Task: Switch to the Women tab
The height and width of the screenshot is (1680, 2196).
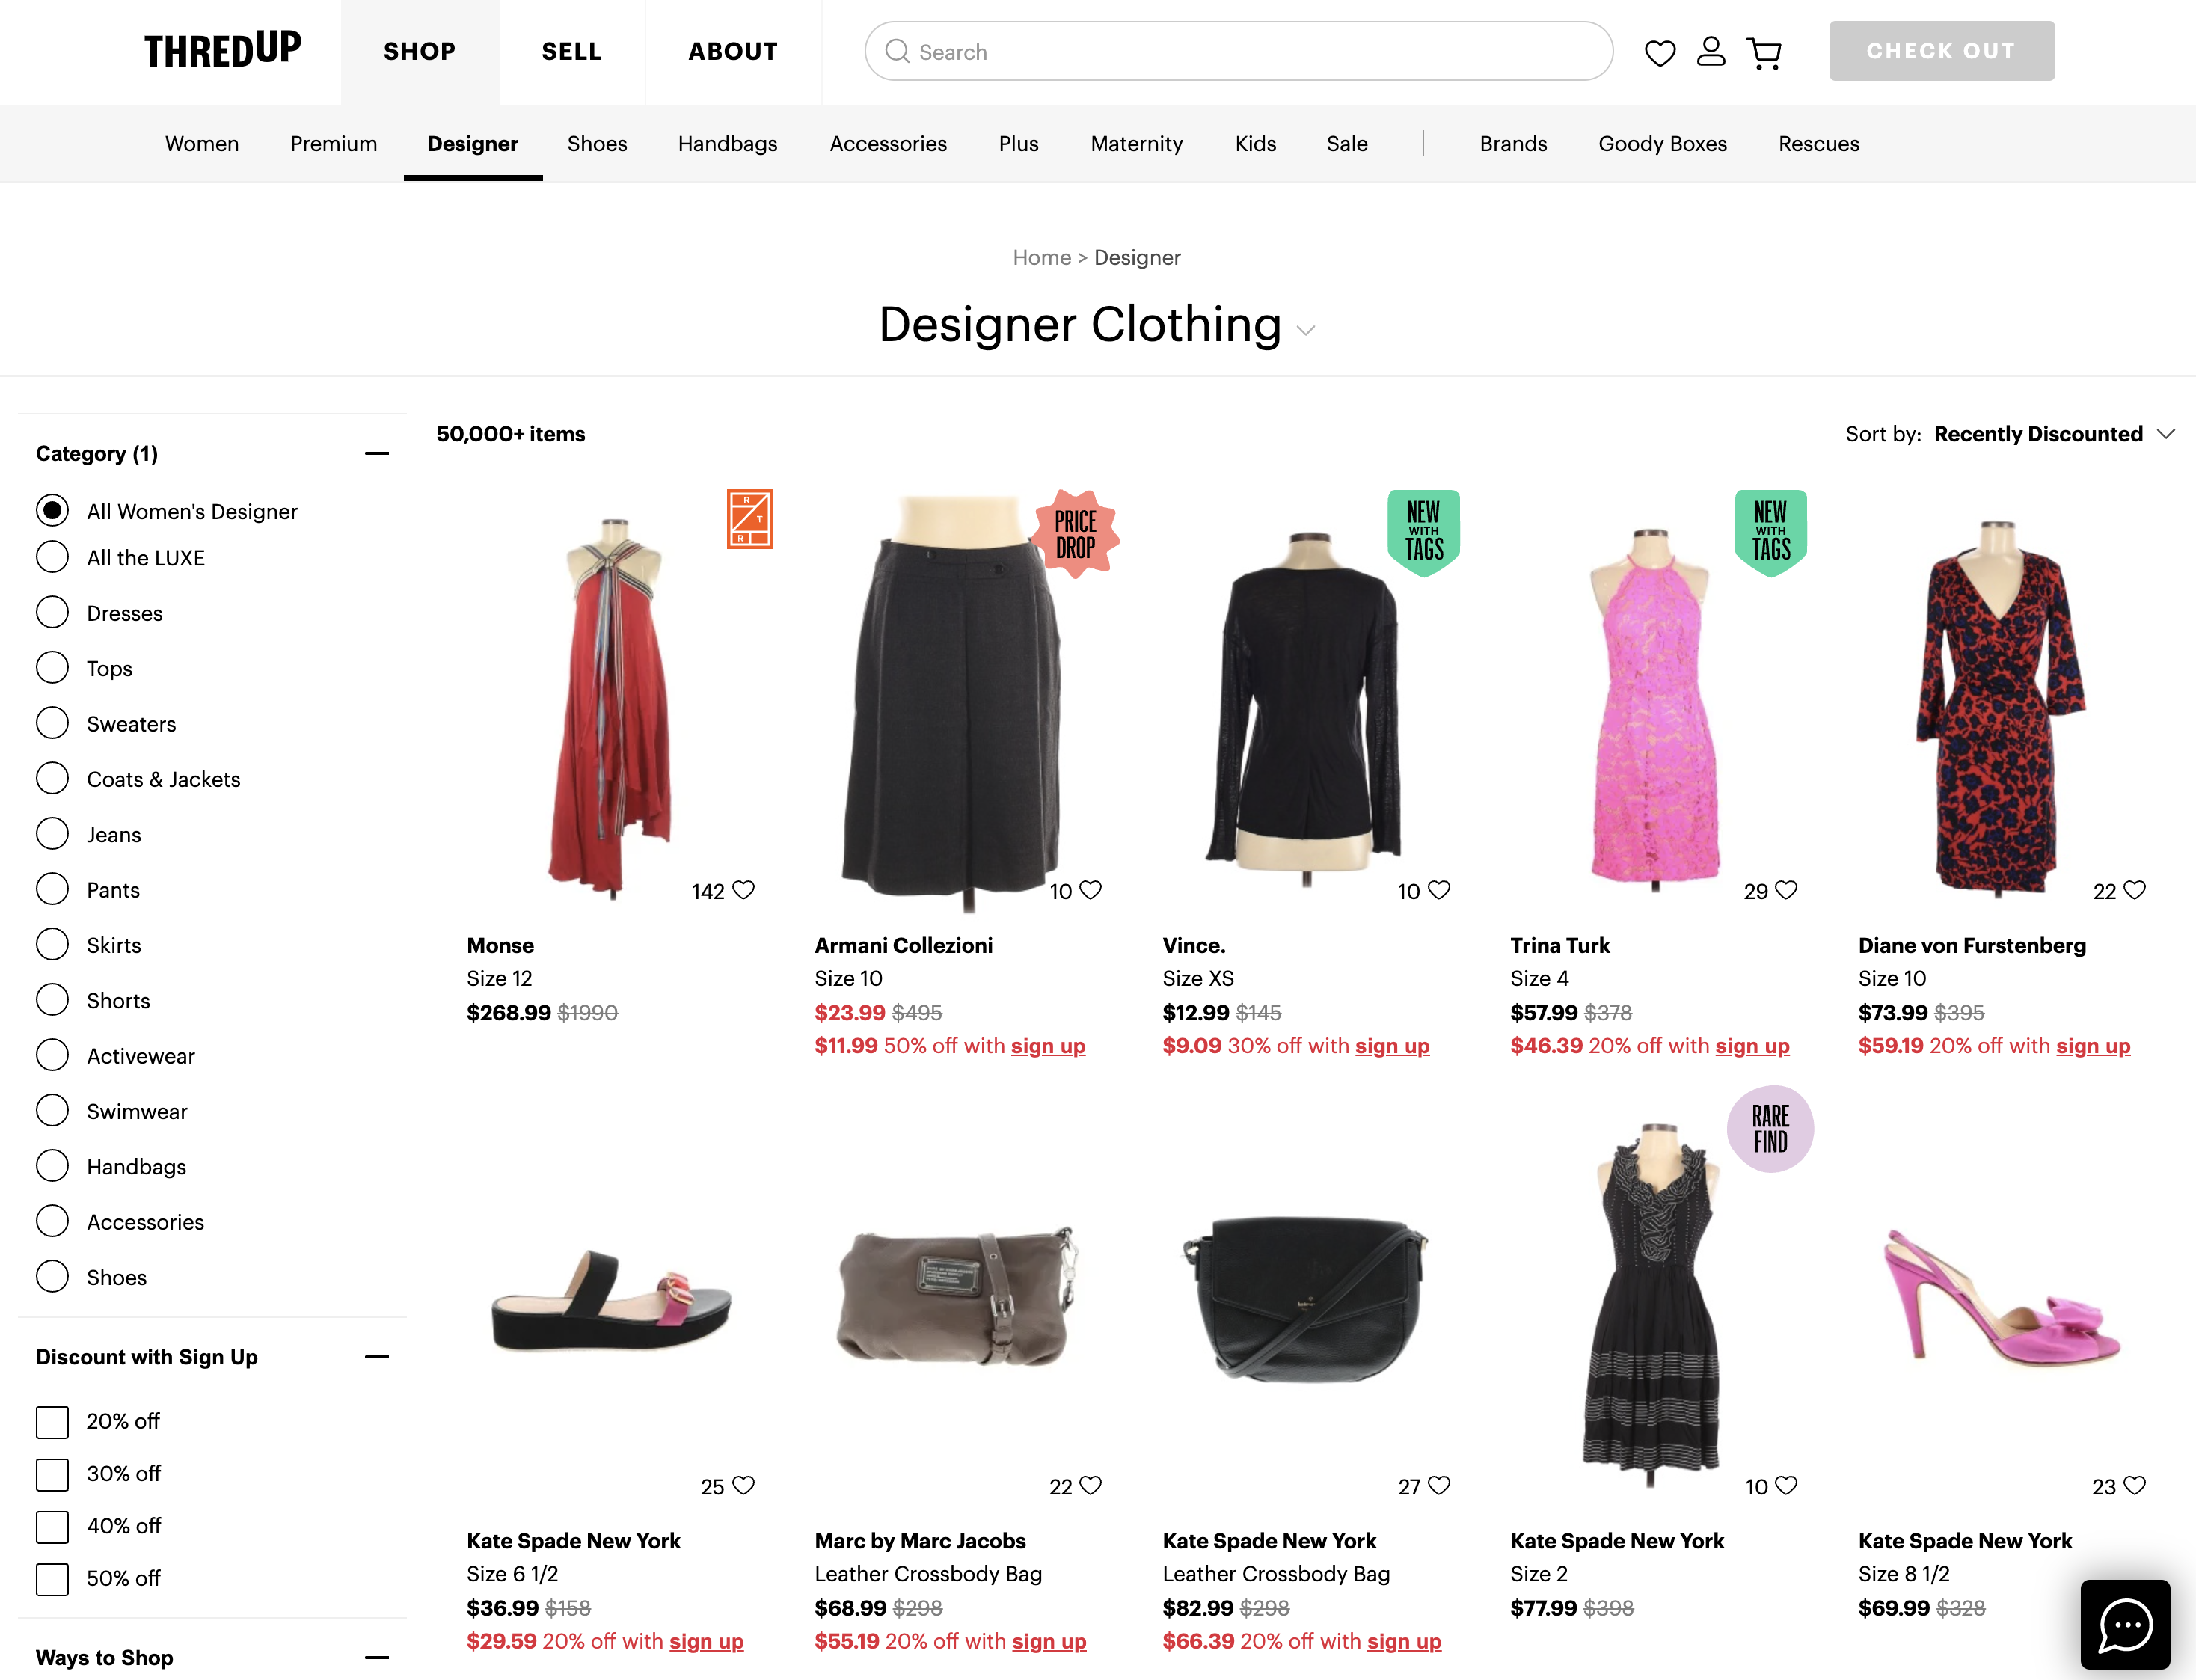Action: coord(202,144)
